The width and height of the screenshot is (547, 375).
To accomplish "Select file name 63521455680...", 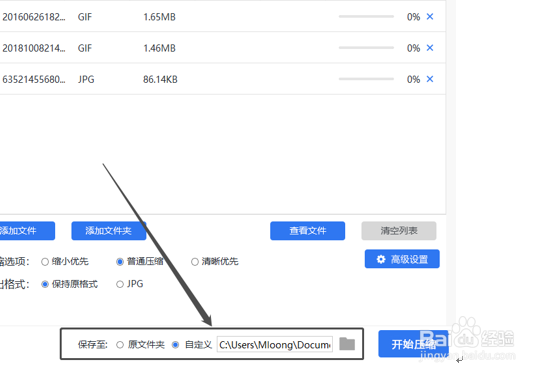I will coord(33,80).
